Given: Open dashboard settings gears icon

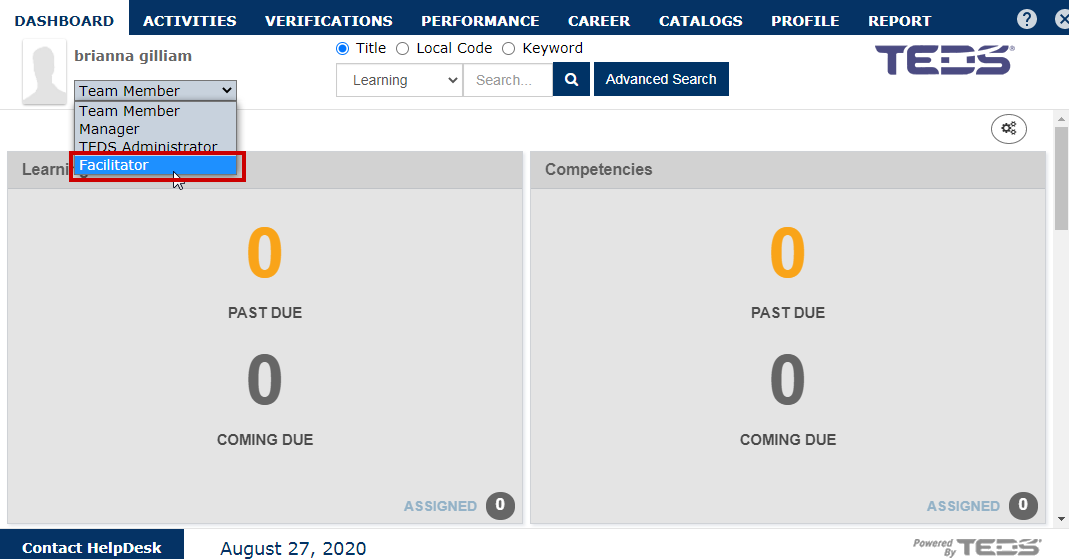Looking at the screenshot, I should point(1009,128).
